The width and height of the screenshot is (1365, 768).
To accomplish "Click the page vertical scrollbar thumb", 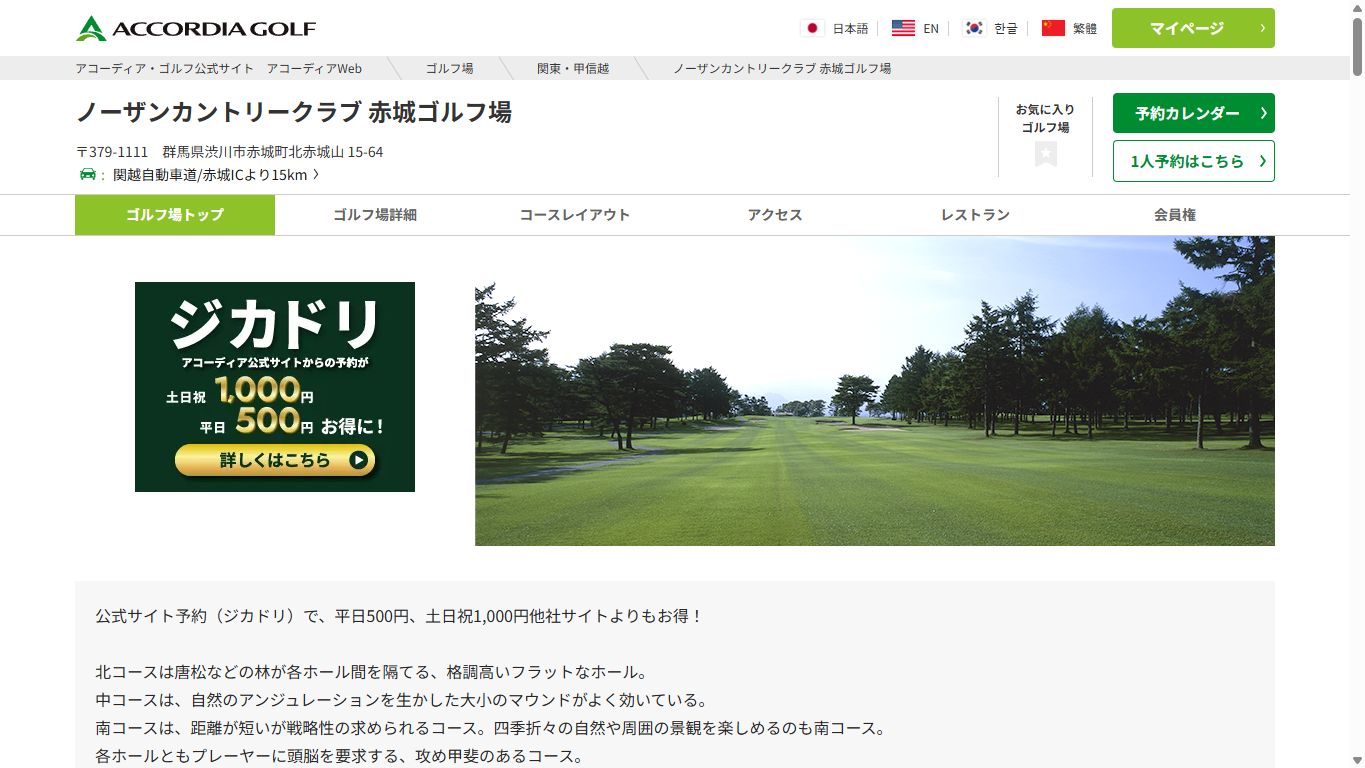I will point(1357,45).
